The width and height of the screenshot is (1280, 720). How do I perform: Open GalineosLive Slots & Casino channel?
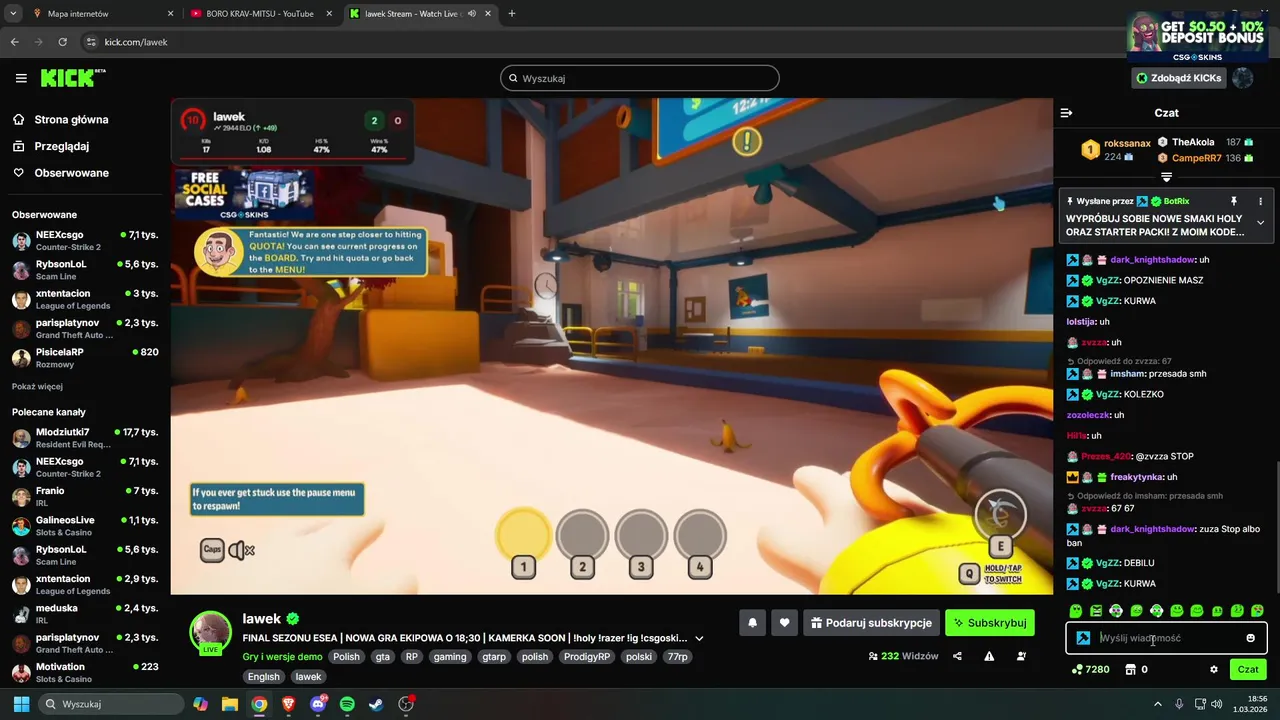point(85,526)
